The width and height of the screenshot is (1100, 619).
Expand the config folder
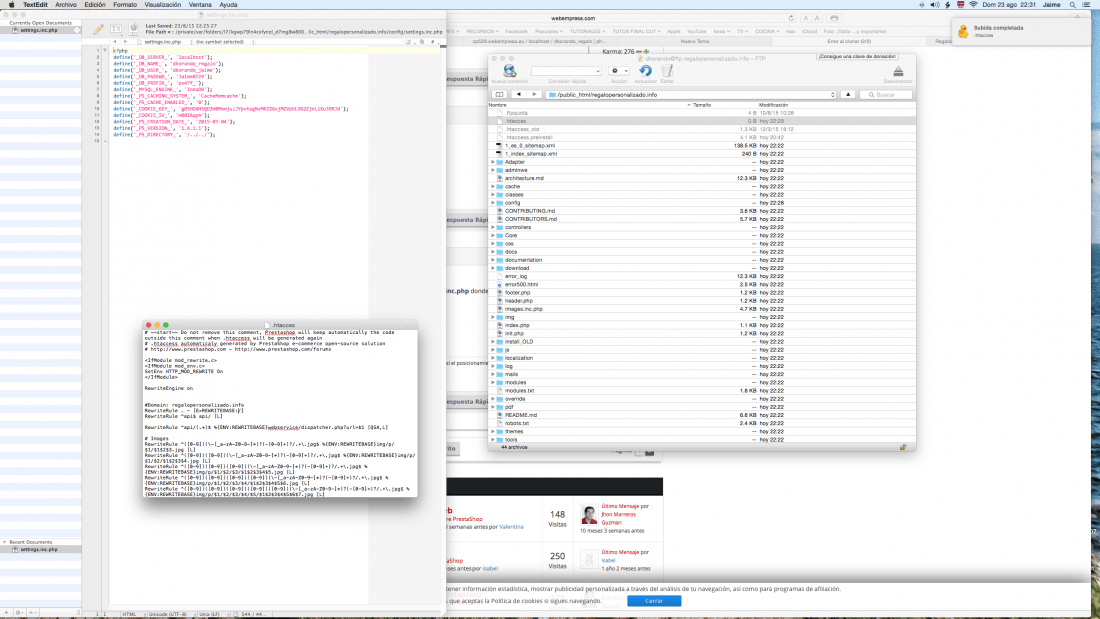pyautogui.click(x=492, y=203)
